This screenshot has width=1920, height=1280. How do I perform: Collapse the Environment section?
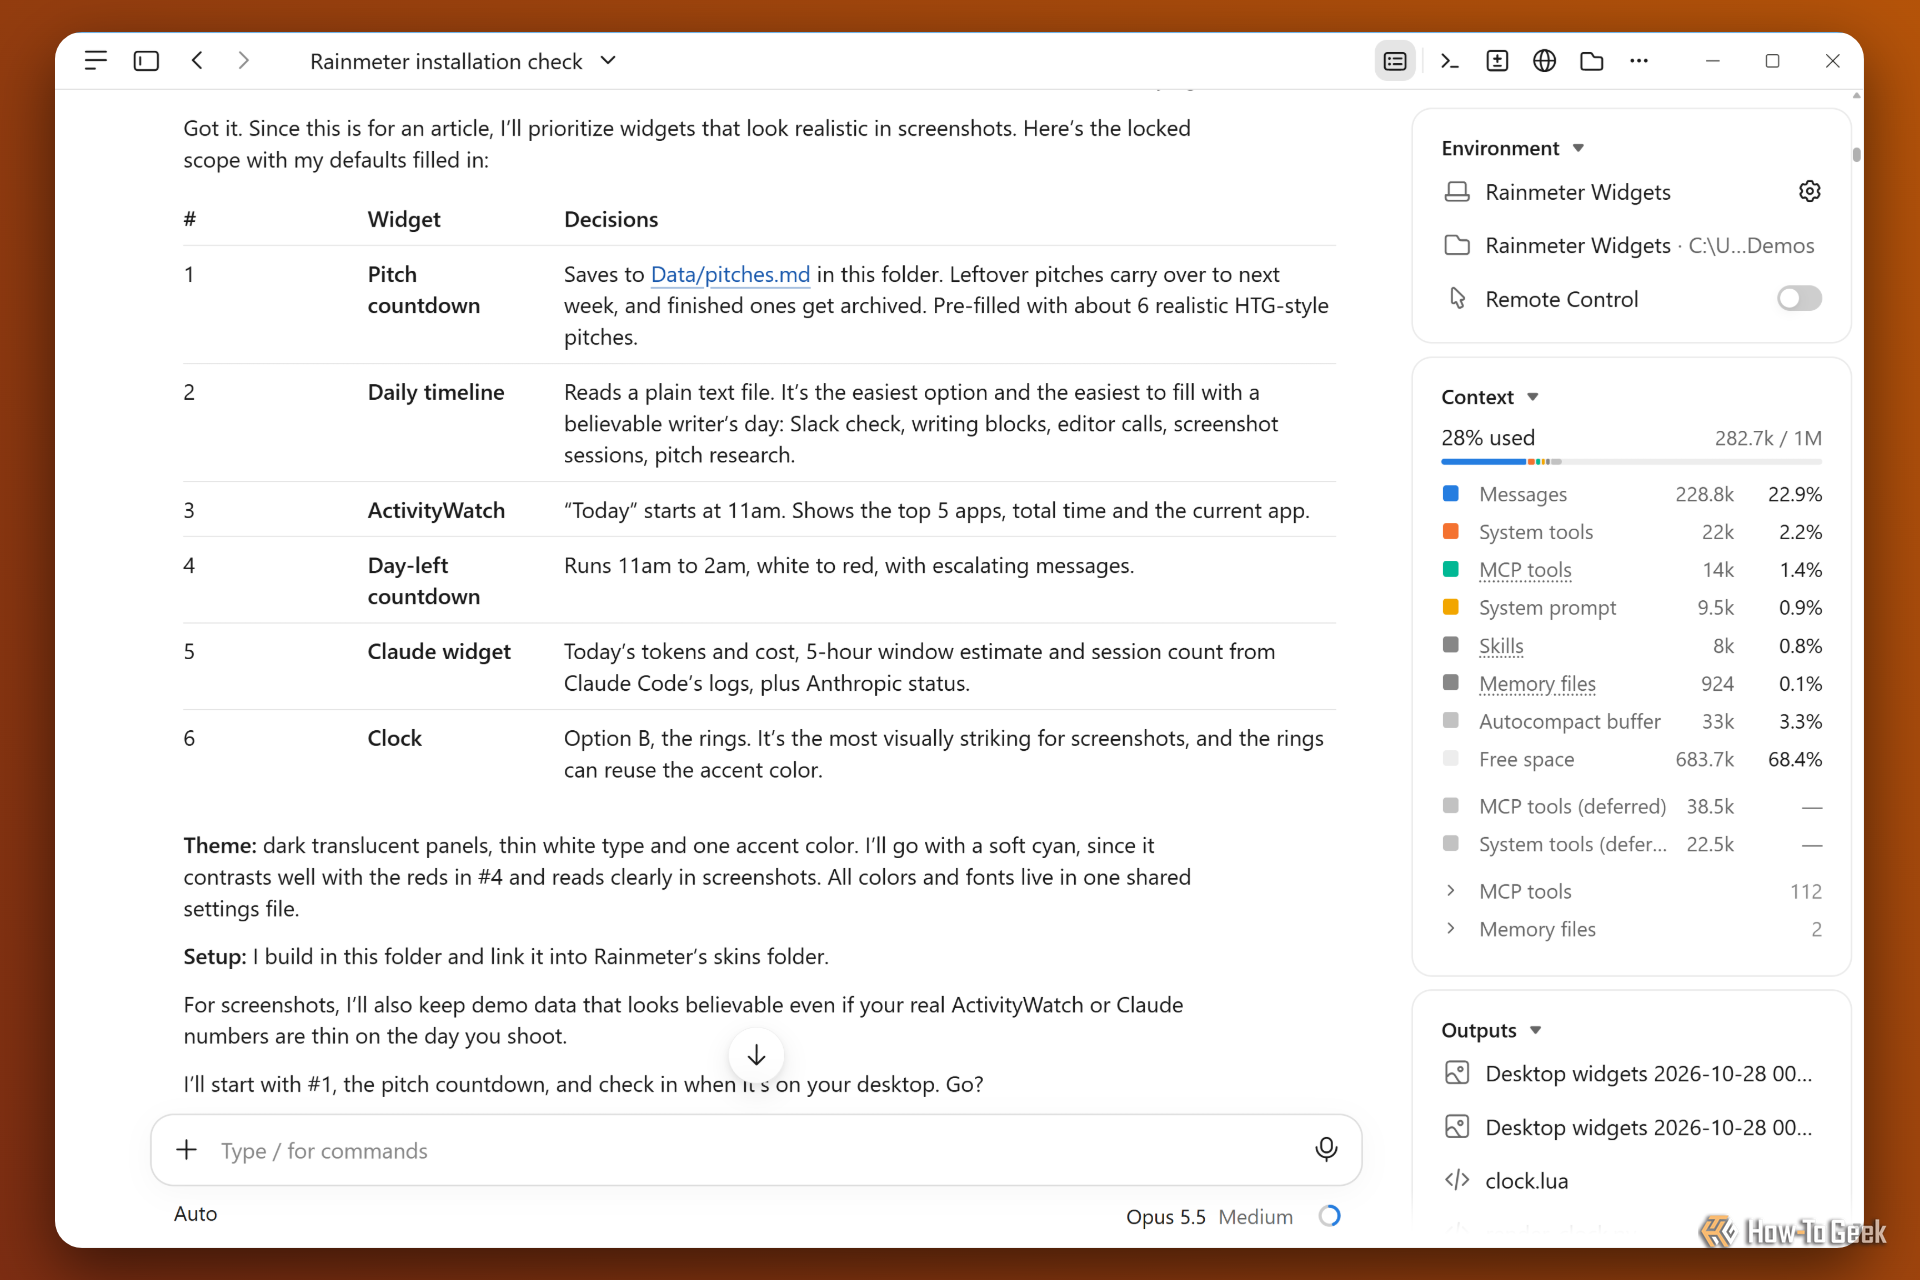[x=1513, y=148]
